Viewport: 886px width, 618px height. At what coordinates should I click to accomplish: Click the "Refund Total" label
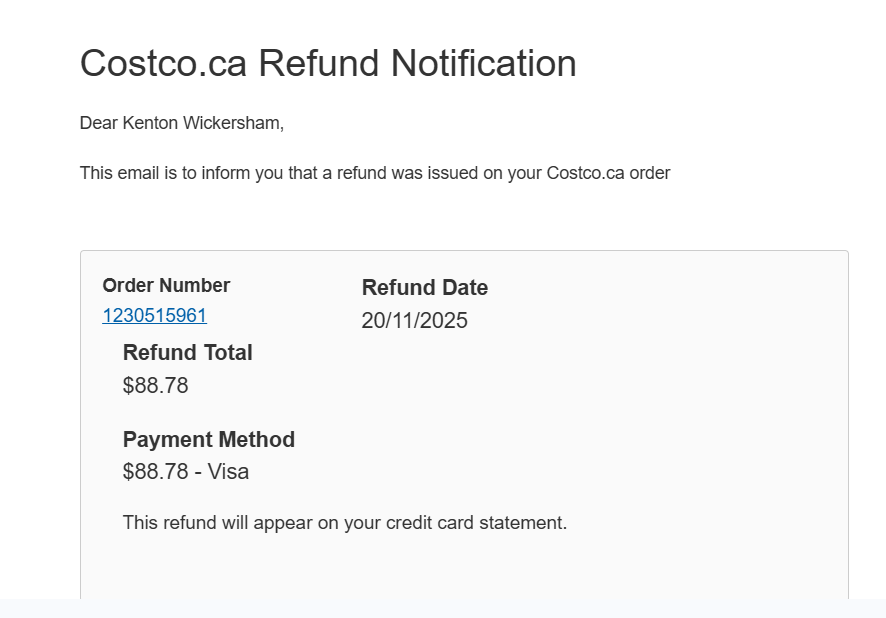187,353
